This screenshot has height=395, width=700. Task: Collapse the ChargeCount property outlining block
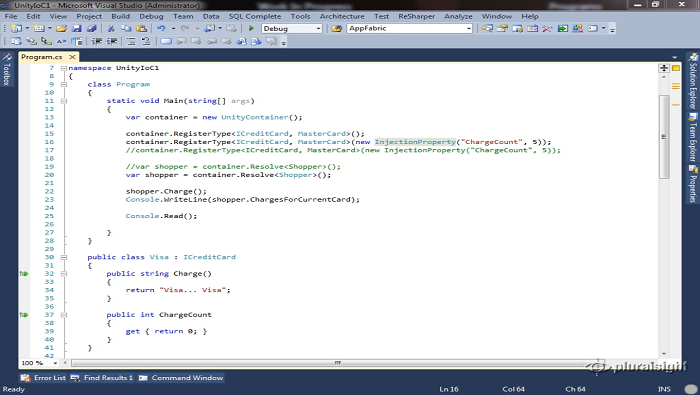tap(64, 315)
